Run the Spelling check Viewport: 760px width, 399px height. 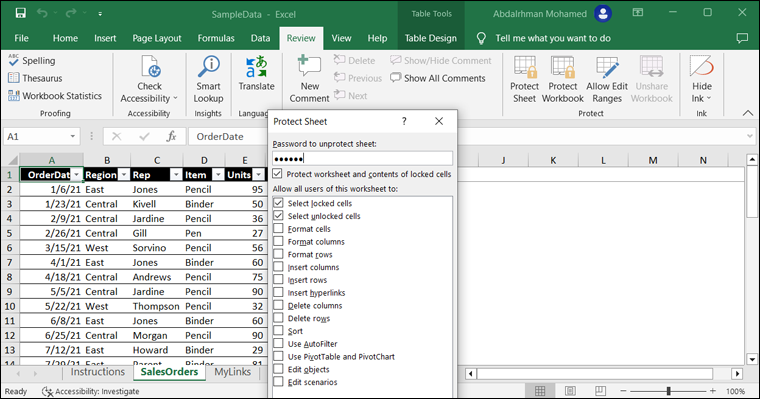(x=32, y=61)
